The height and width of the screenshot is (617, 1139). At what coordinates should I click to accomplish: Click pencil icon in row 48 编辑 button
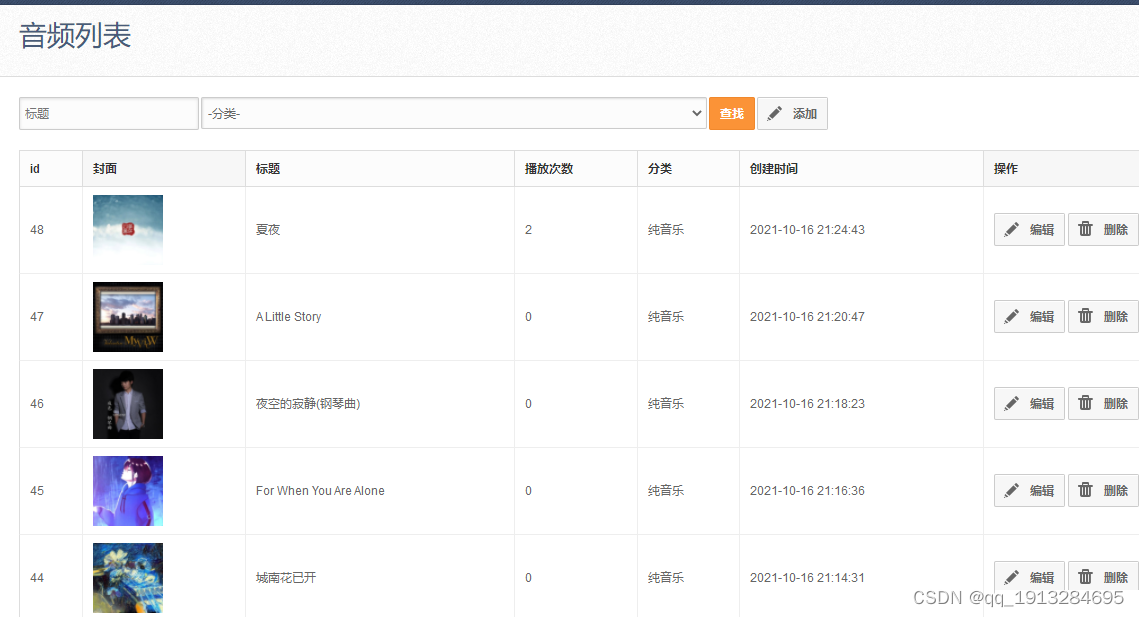[1011, 230]
